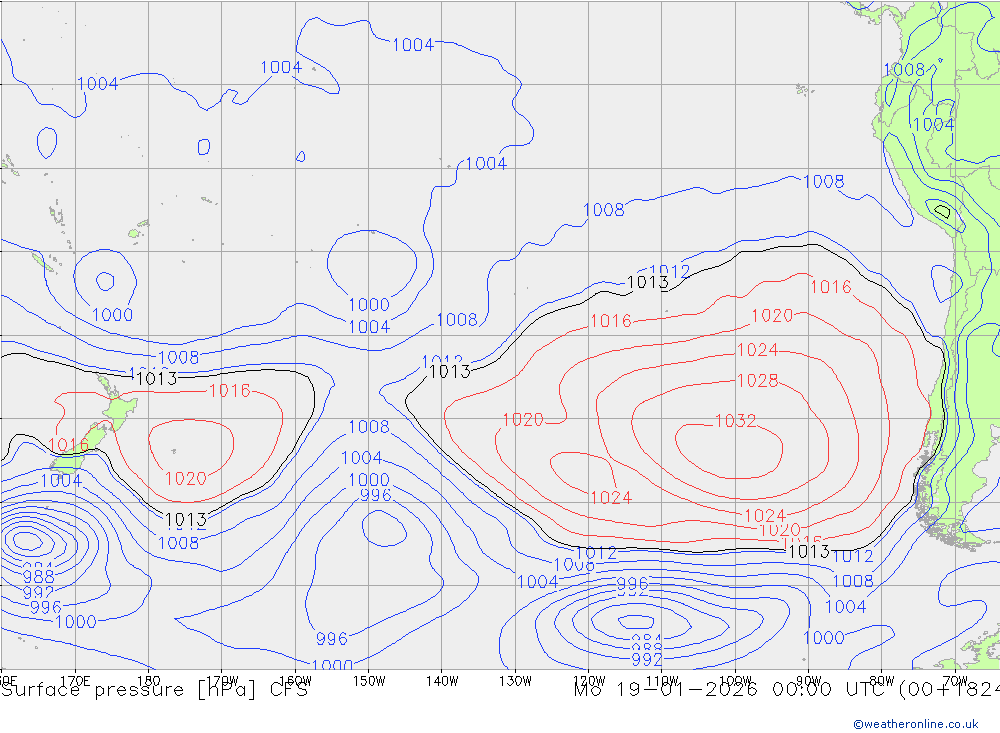Viewport: 1000px width, 733px height.
Task: Click the 170W longitude axis label
Action: (222, 681)
